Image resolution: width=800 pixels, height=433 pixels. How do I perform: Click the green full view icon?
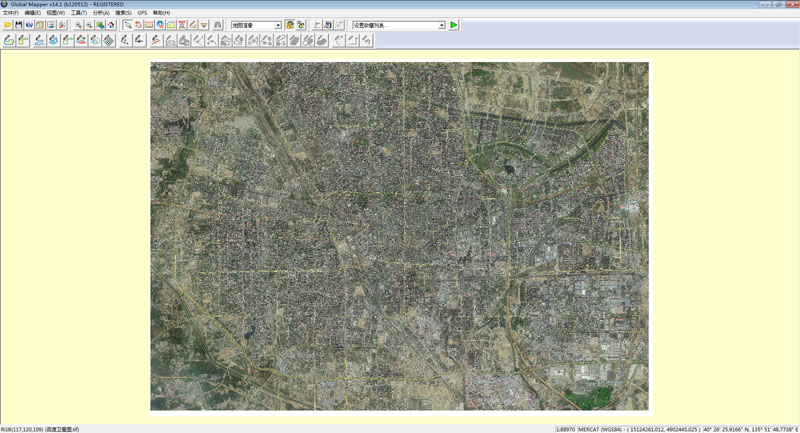point(100,25)
